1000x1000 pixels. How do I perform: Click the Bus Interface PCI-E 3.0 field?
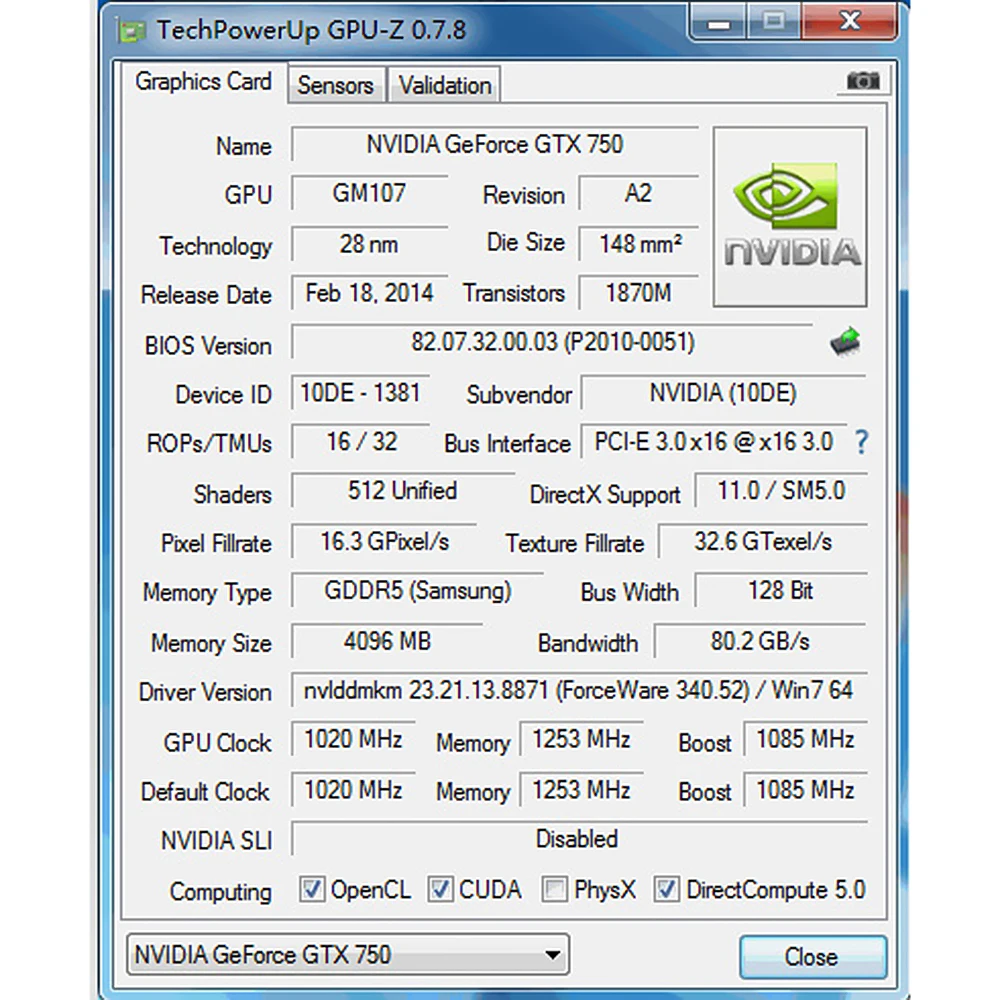coord(714,442)
